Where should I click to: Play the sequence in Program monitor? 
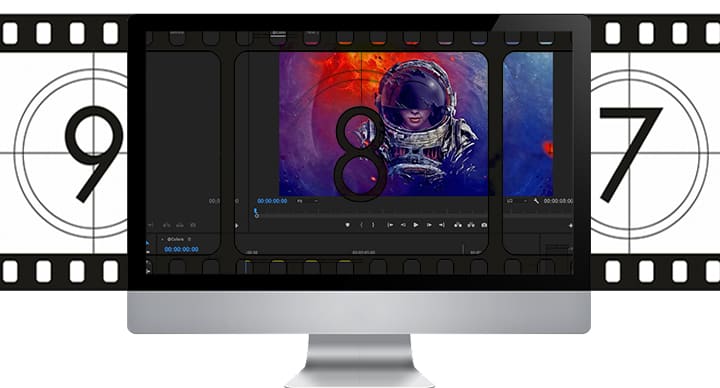click(x=416, y=225)
